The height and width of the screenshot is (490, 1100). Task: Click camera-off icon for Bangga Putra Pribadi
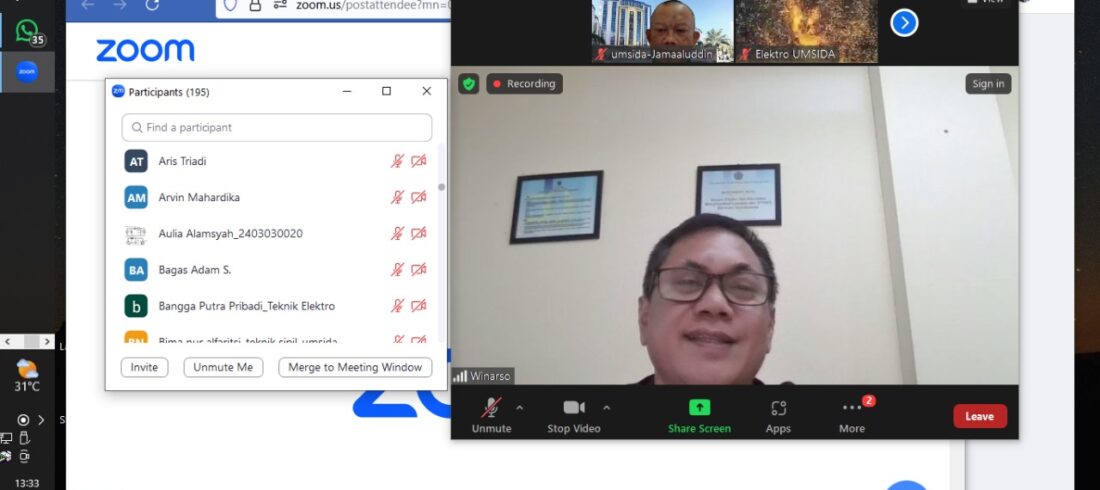[x=419, y=306]
